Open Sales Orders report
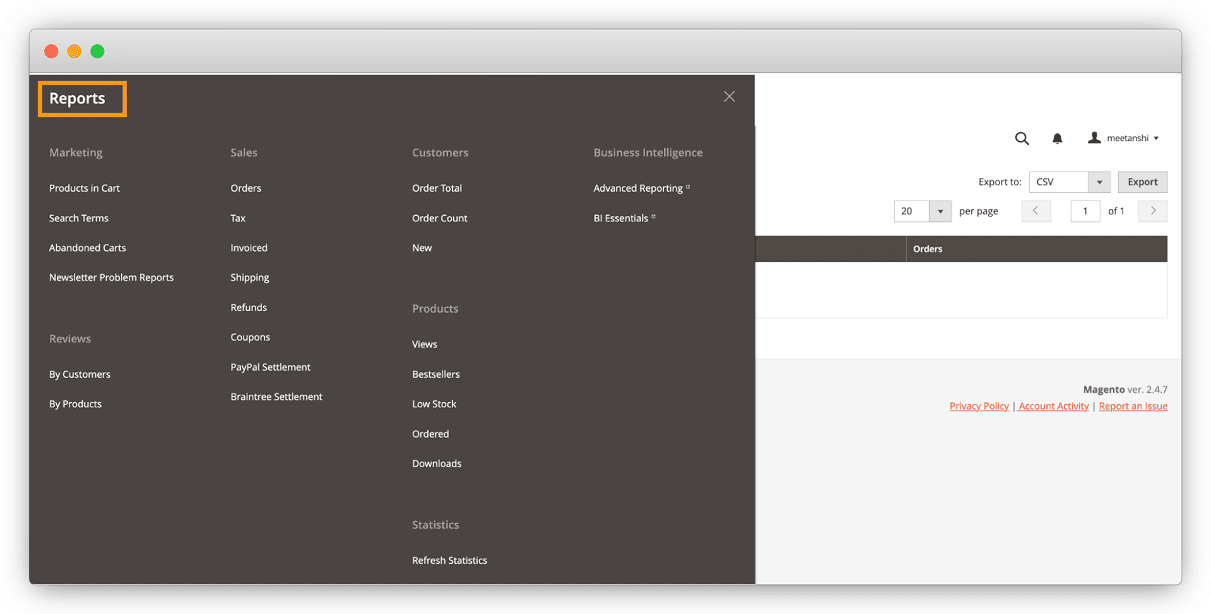Image resolution: width=1211 pixels, height=614 pixels. [246, 188]
